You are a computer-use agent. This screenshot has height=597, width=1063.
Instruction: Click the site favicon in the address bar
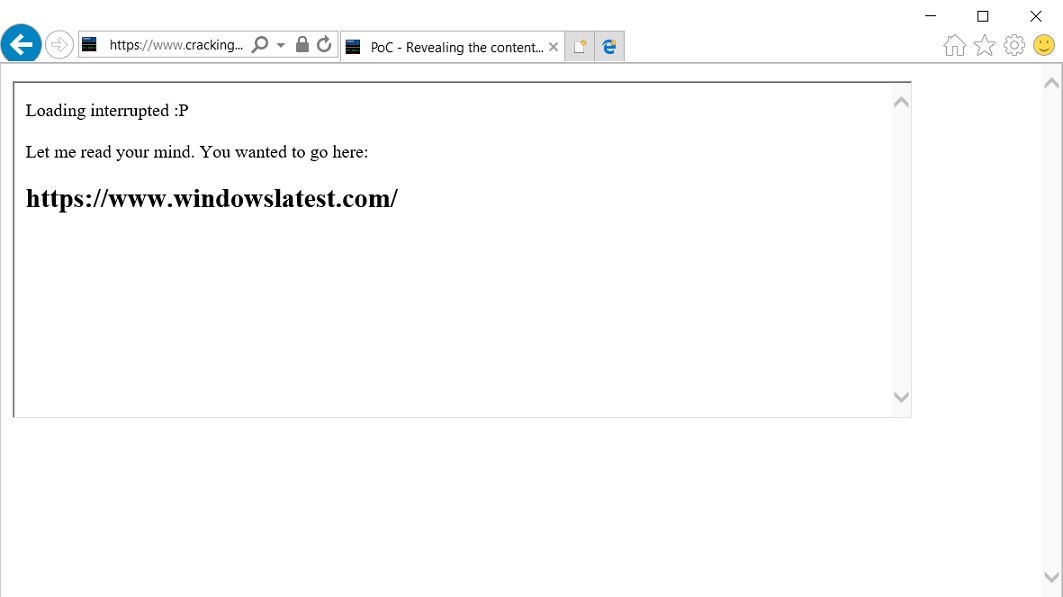point(89,45)
